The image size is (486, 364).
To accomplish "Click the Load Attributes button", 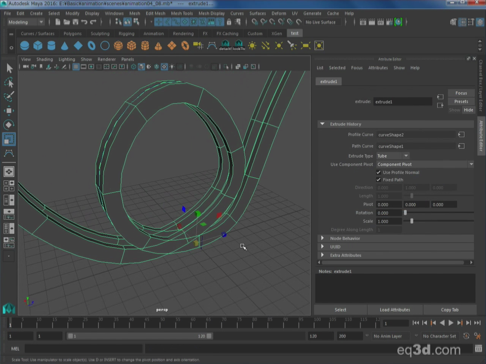I will click(x=395, y=310).
